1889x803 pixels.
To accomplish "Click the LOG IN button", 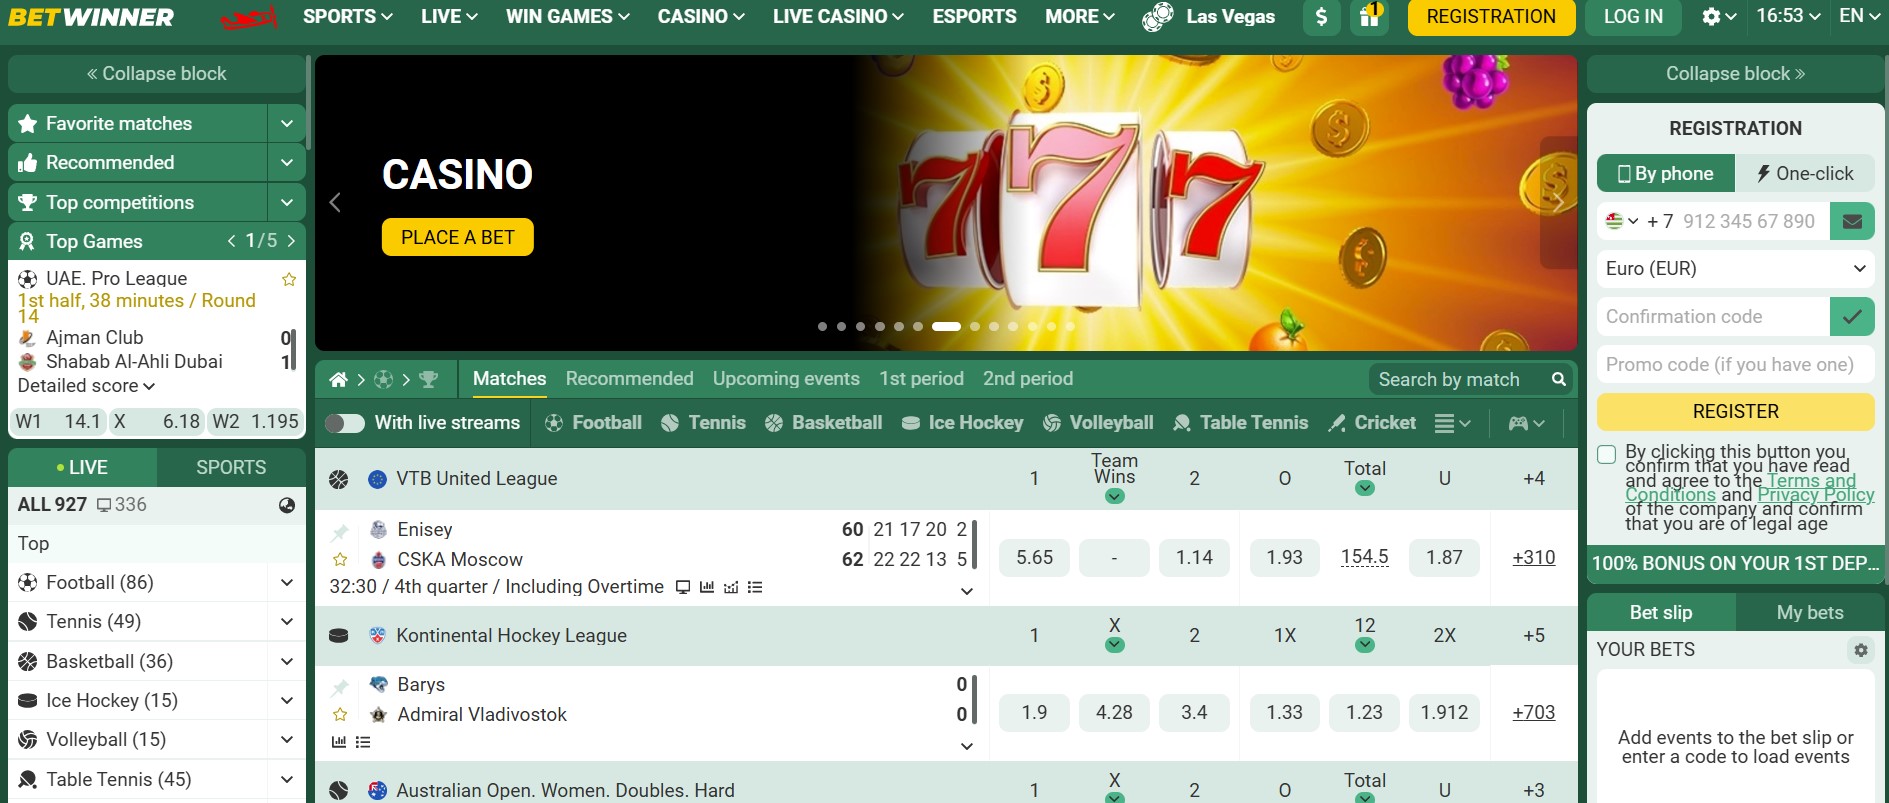I will point(1633,17).
